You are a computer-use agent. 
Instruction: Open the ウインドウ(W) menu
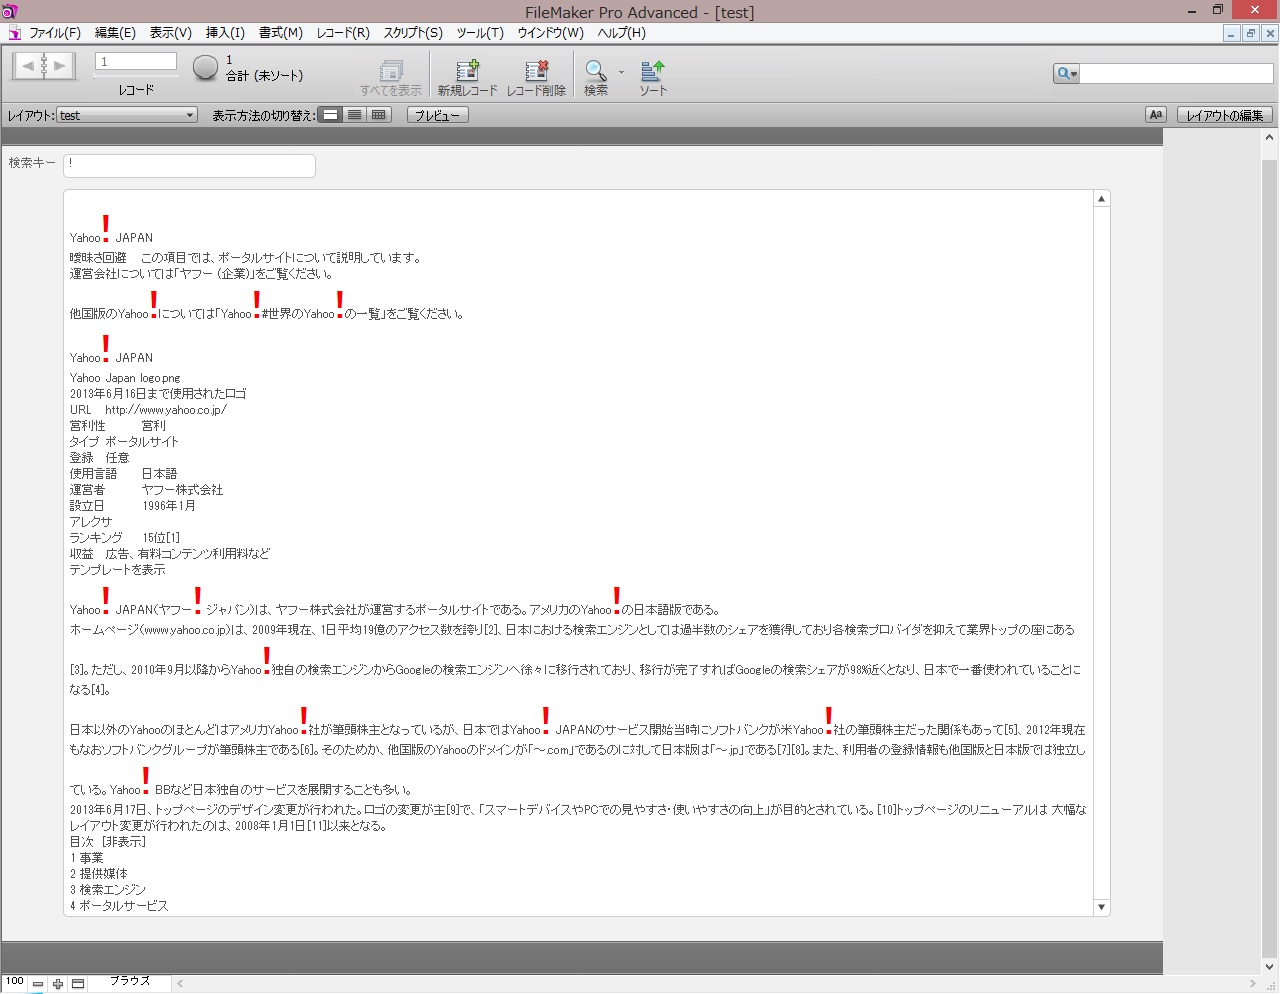point(550,33)
